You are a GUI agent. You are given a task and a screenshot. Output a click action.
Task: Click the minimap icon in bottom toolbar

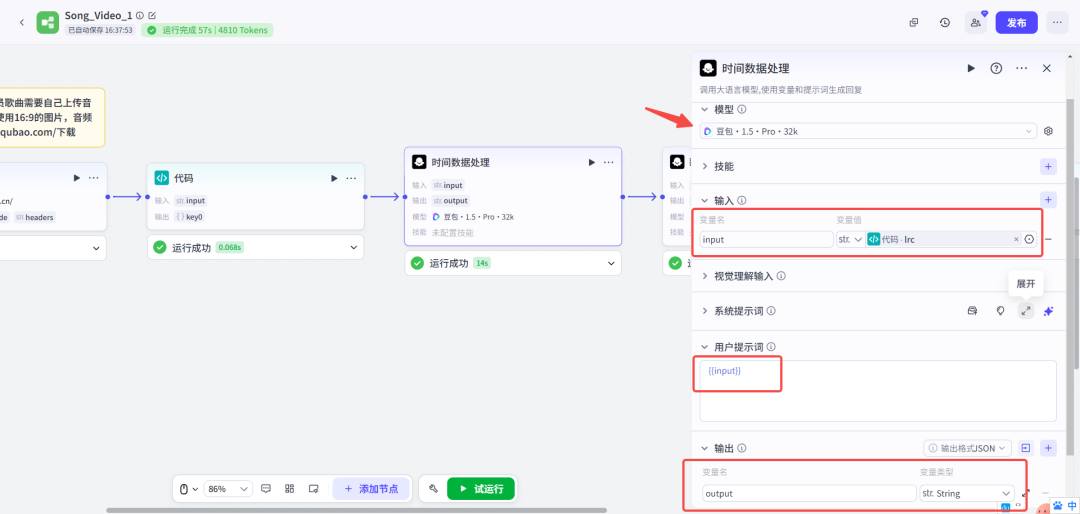(313, 489)
